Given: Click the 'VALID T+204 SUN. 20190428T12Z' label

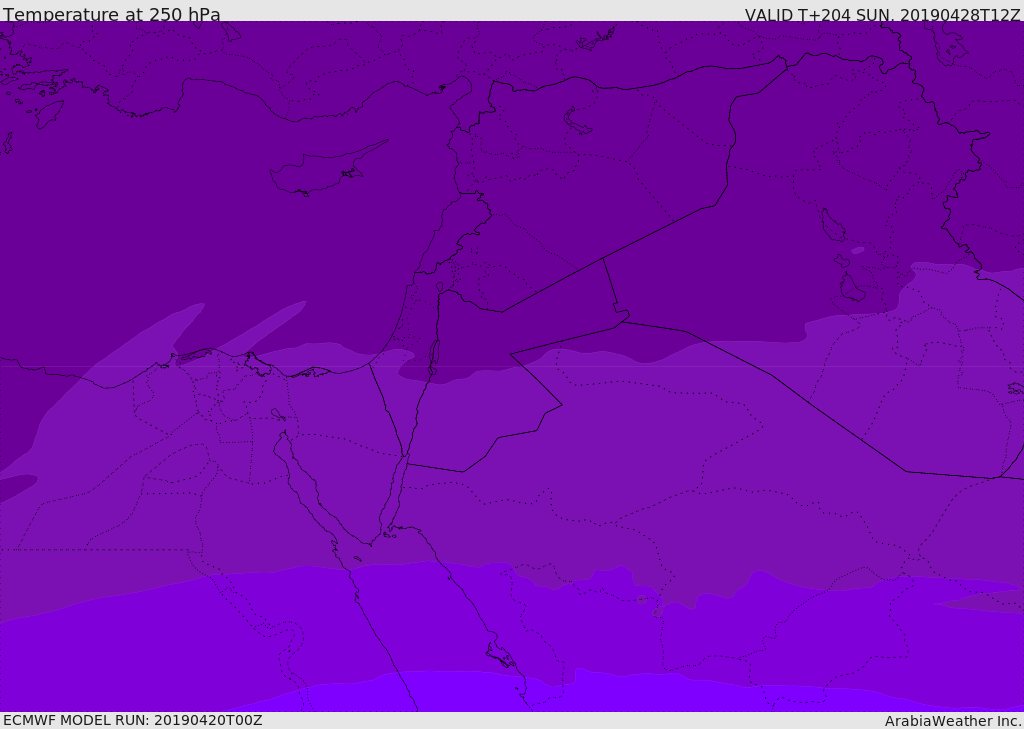Looking at the screenshot, I should pyautogui.click(x=882, y=14).
